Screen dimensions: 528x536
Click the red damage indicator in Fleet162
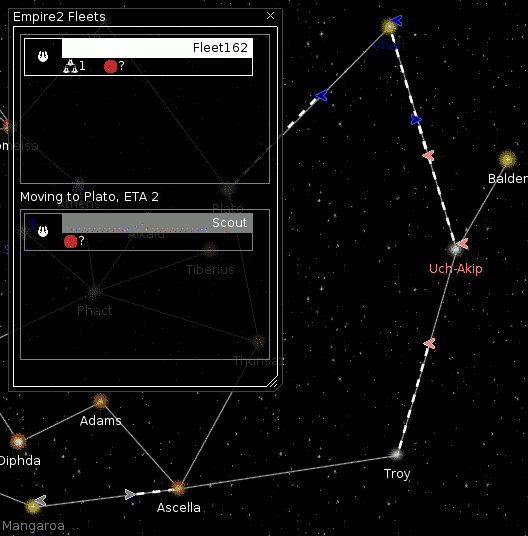(x=110, y=66)
